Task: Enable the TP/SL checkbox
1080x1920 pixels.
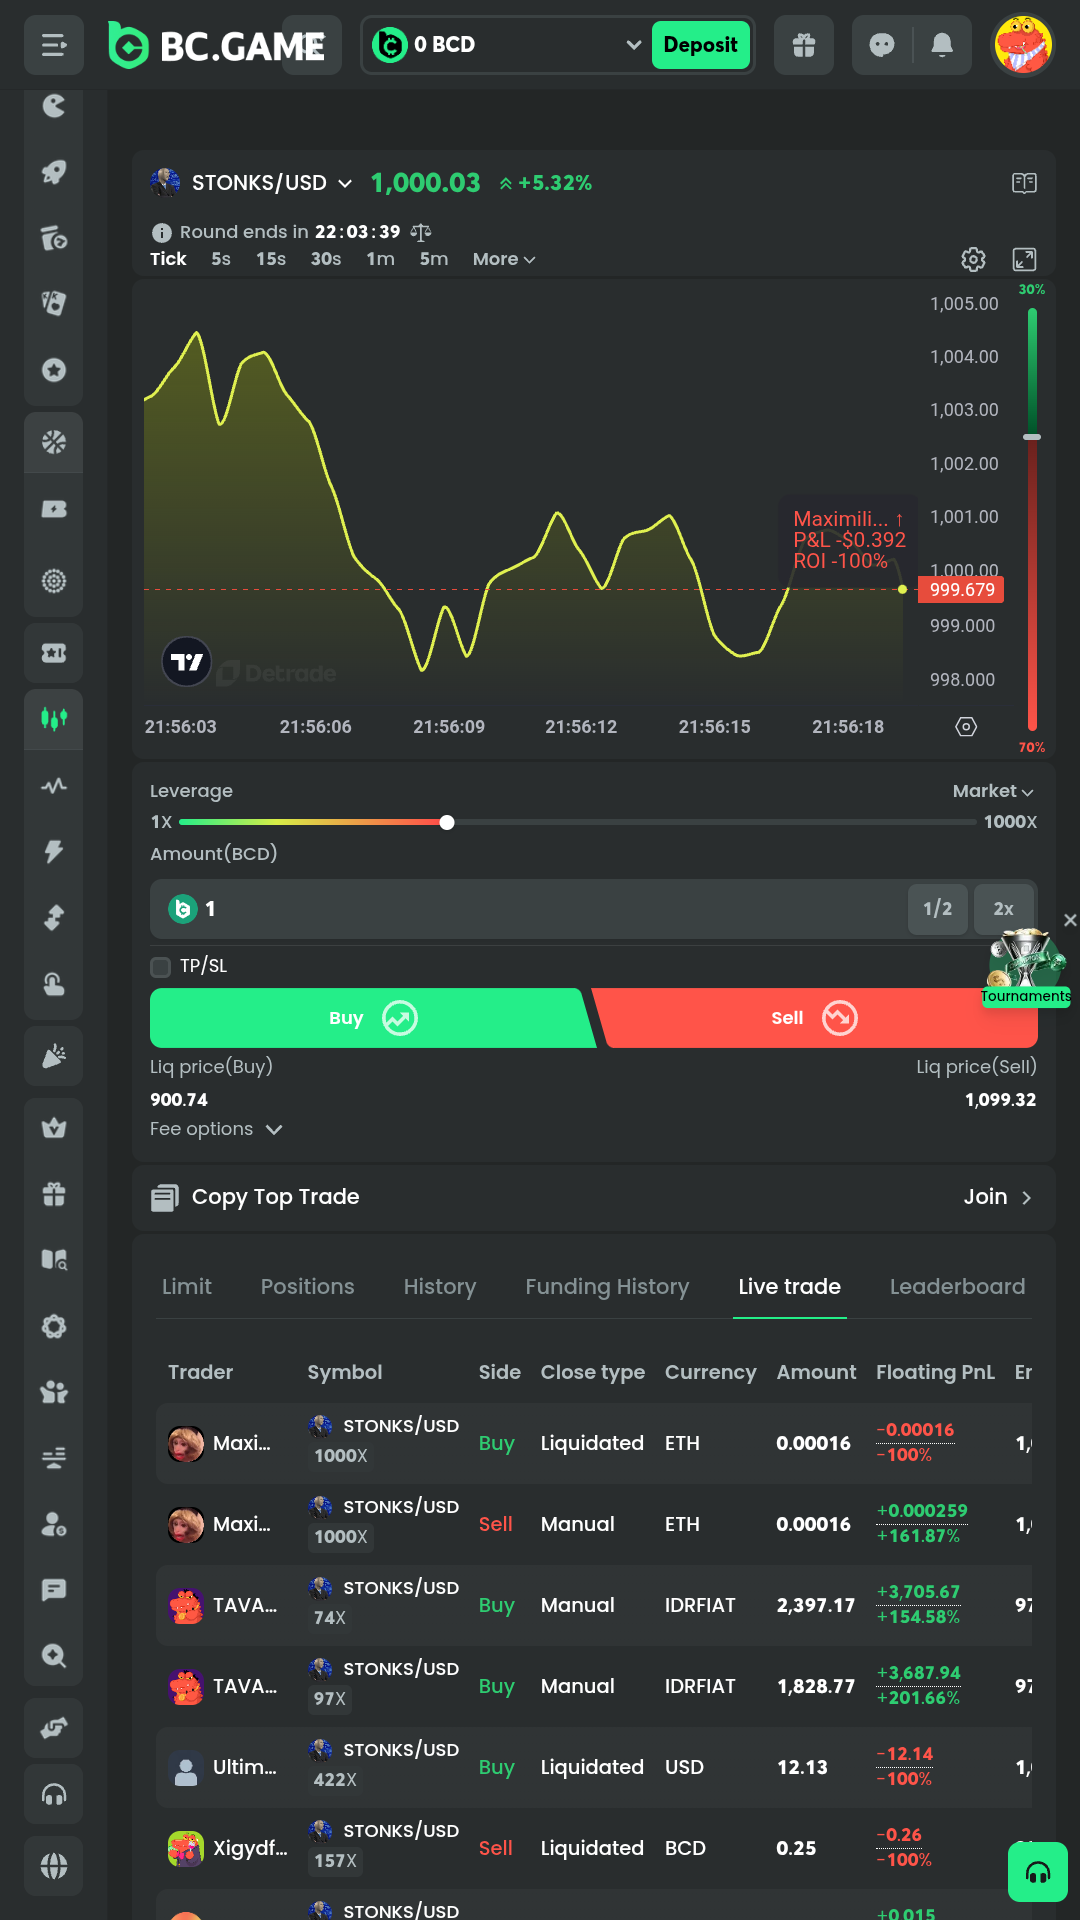Action: click(160, 967)
